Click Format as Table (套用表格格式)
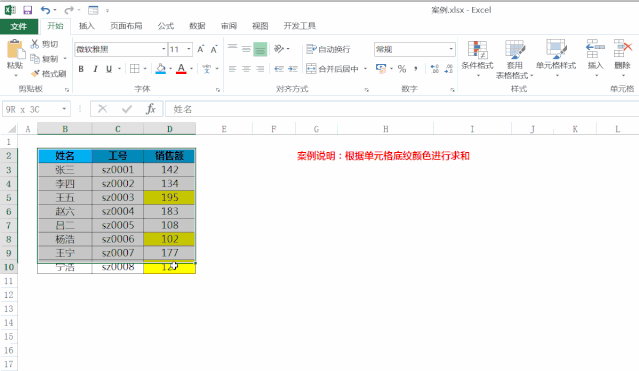639x371 pixels. point(515,59)
